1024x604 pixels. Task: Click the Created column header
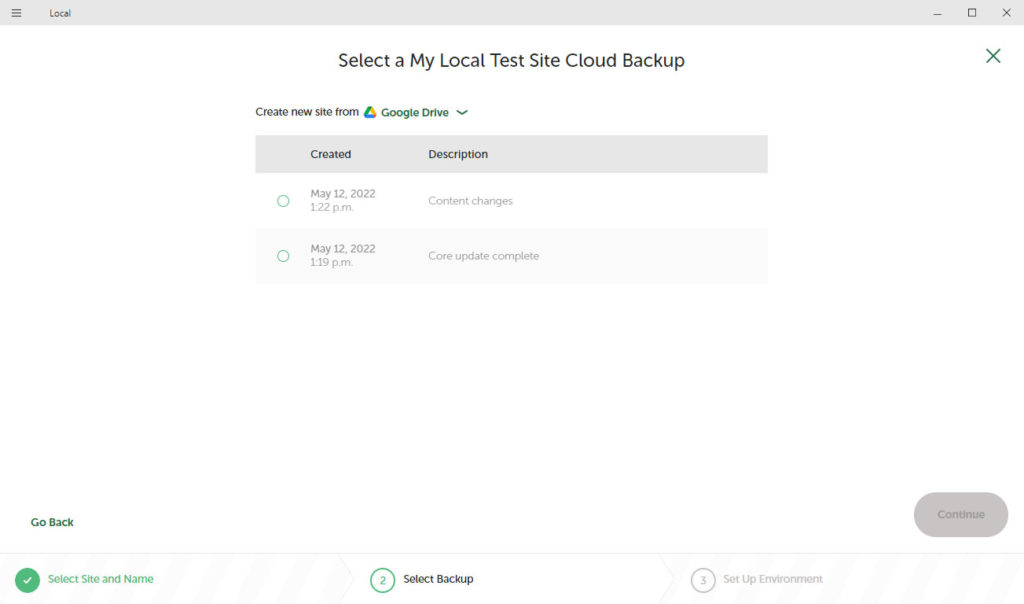[330, 154]
